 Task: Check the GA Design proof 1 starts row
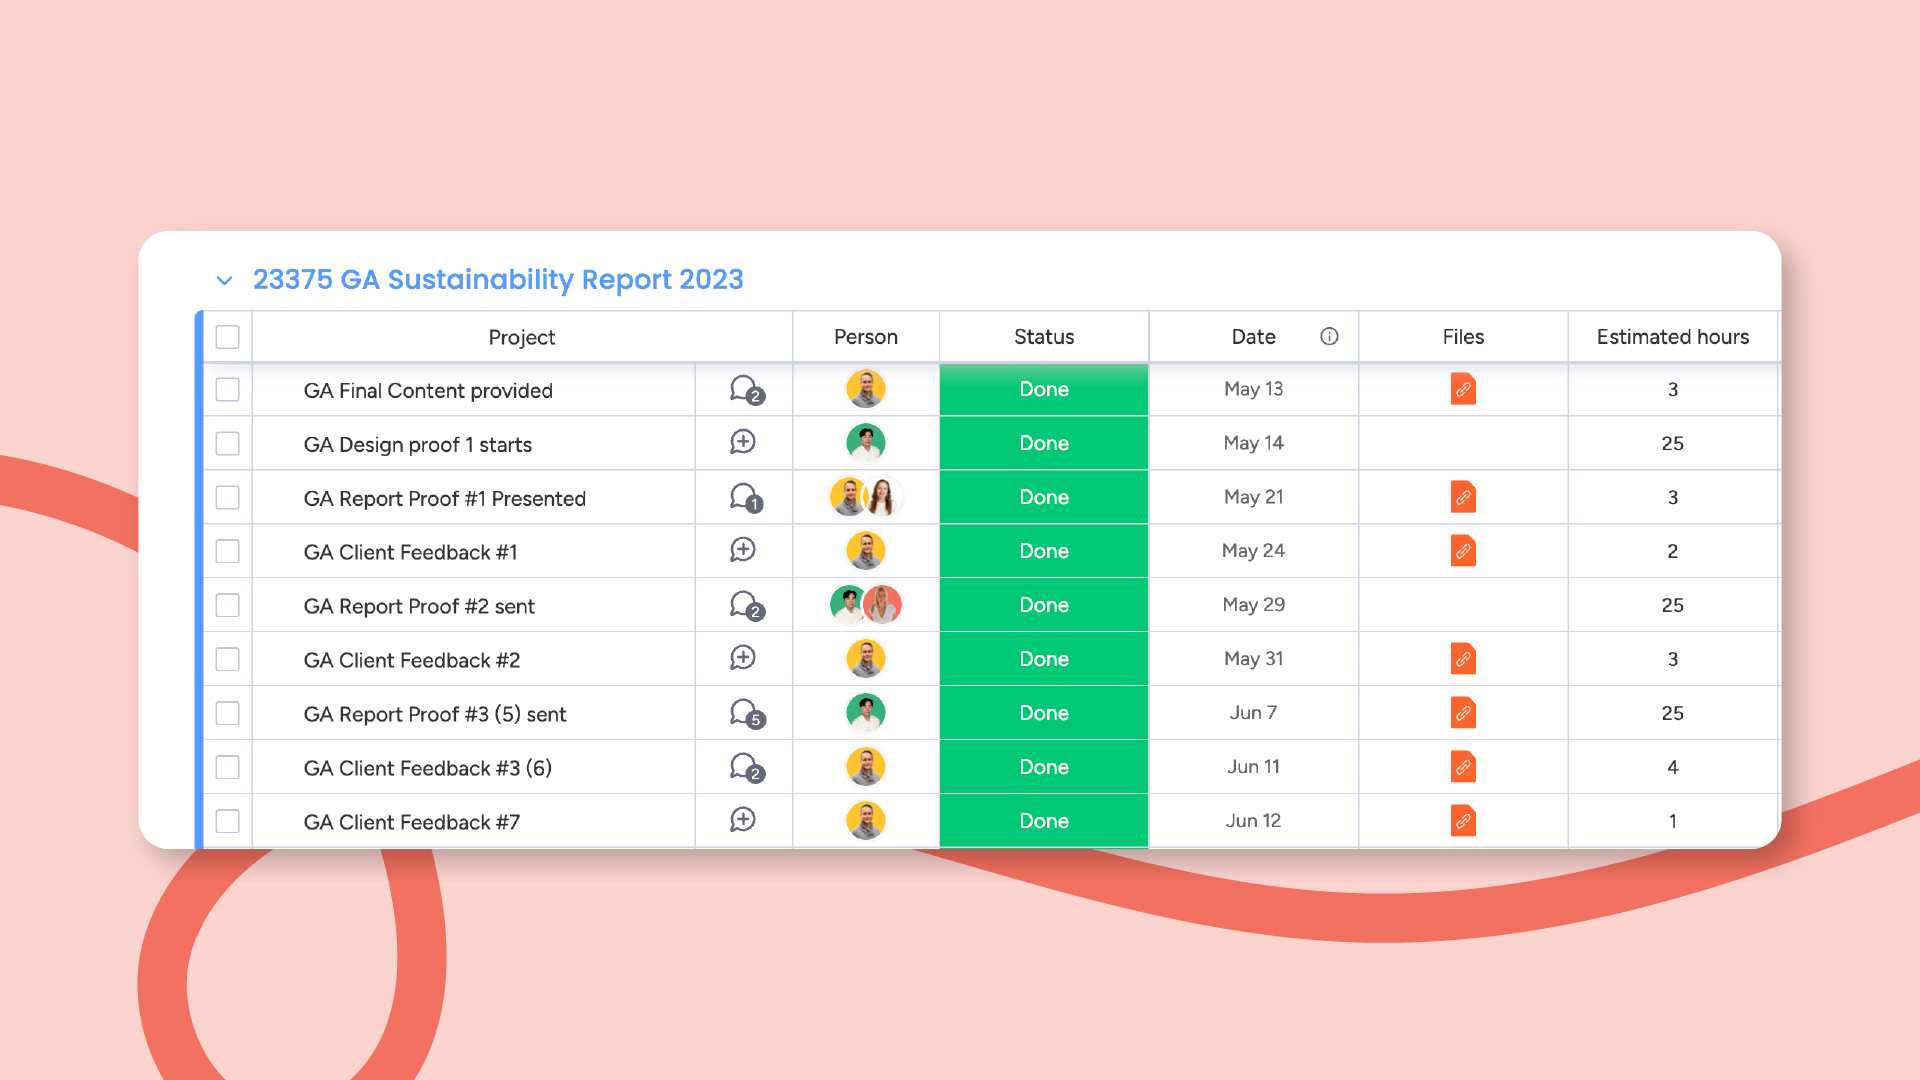[x=228, y=444]
